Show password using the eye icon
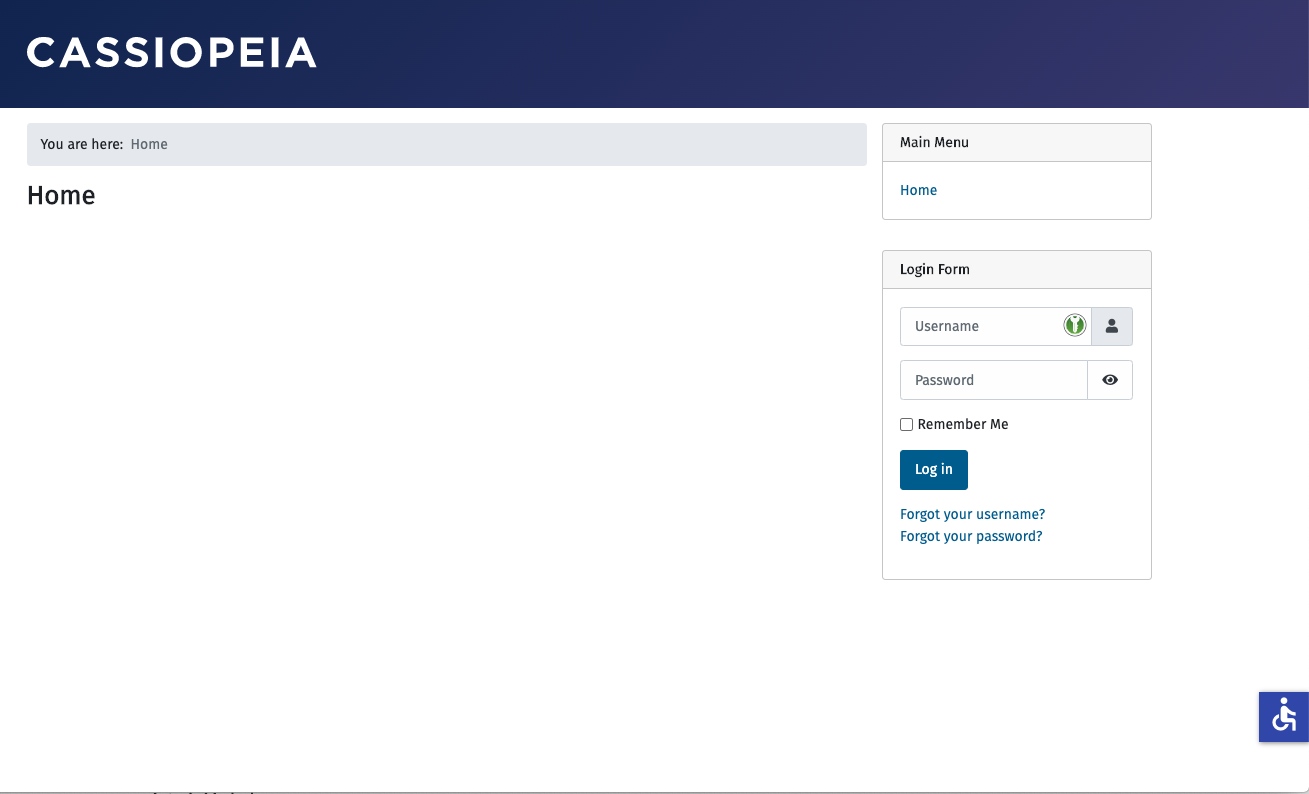This screenshot has width=1309, height=794. [x=1110, y=380]
